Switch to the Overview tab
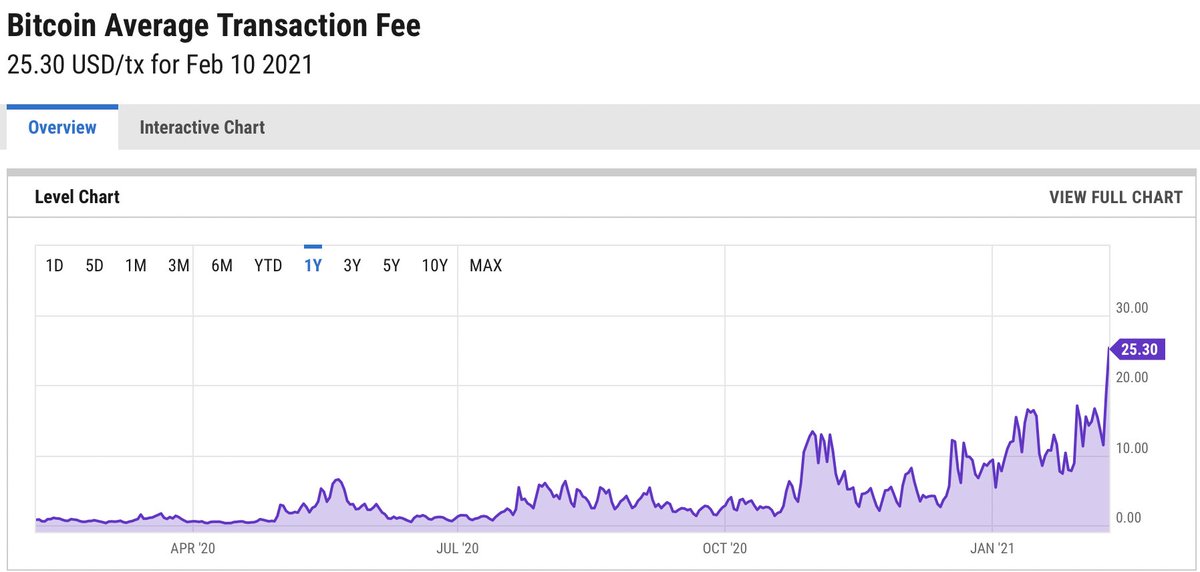1200x572 pixels. coord(62,127)
